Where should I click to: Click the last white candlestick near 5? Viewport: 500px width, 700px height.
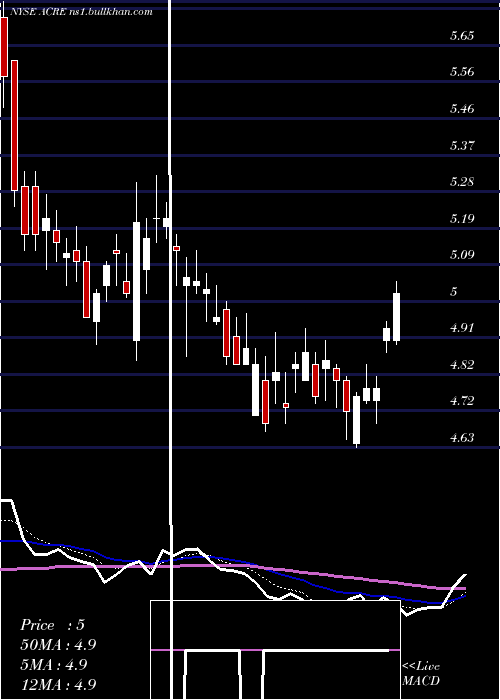point(396,317)
